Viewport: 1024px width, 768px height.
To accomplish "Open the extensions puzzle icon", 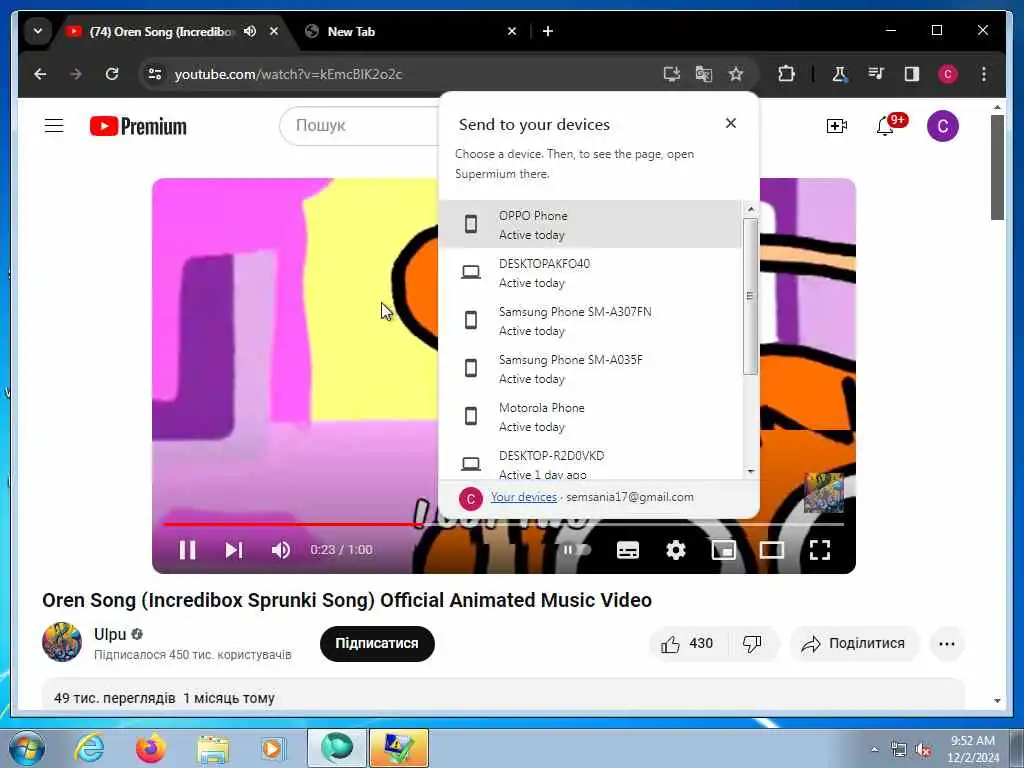I will 786,74.
